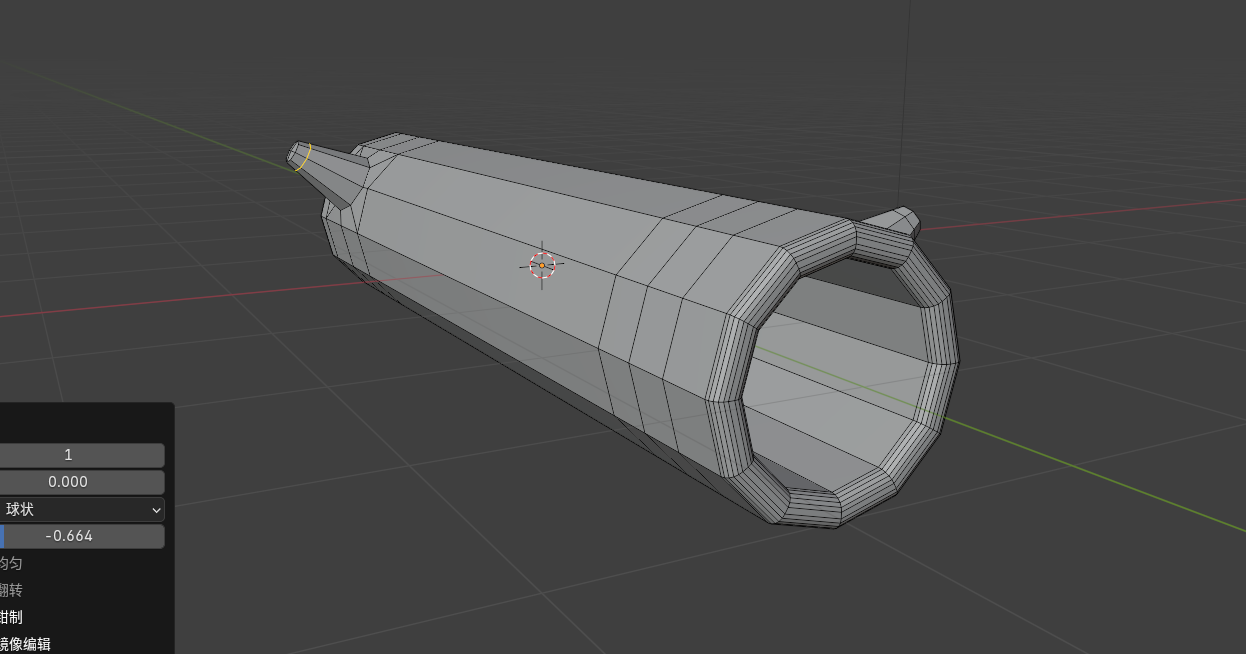
Task: Toggle the 均匀 option
Action: click(x=12, y=563)
